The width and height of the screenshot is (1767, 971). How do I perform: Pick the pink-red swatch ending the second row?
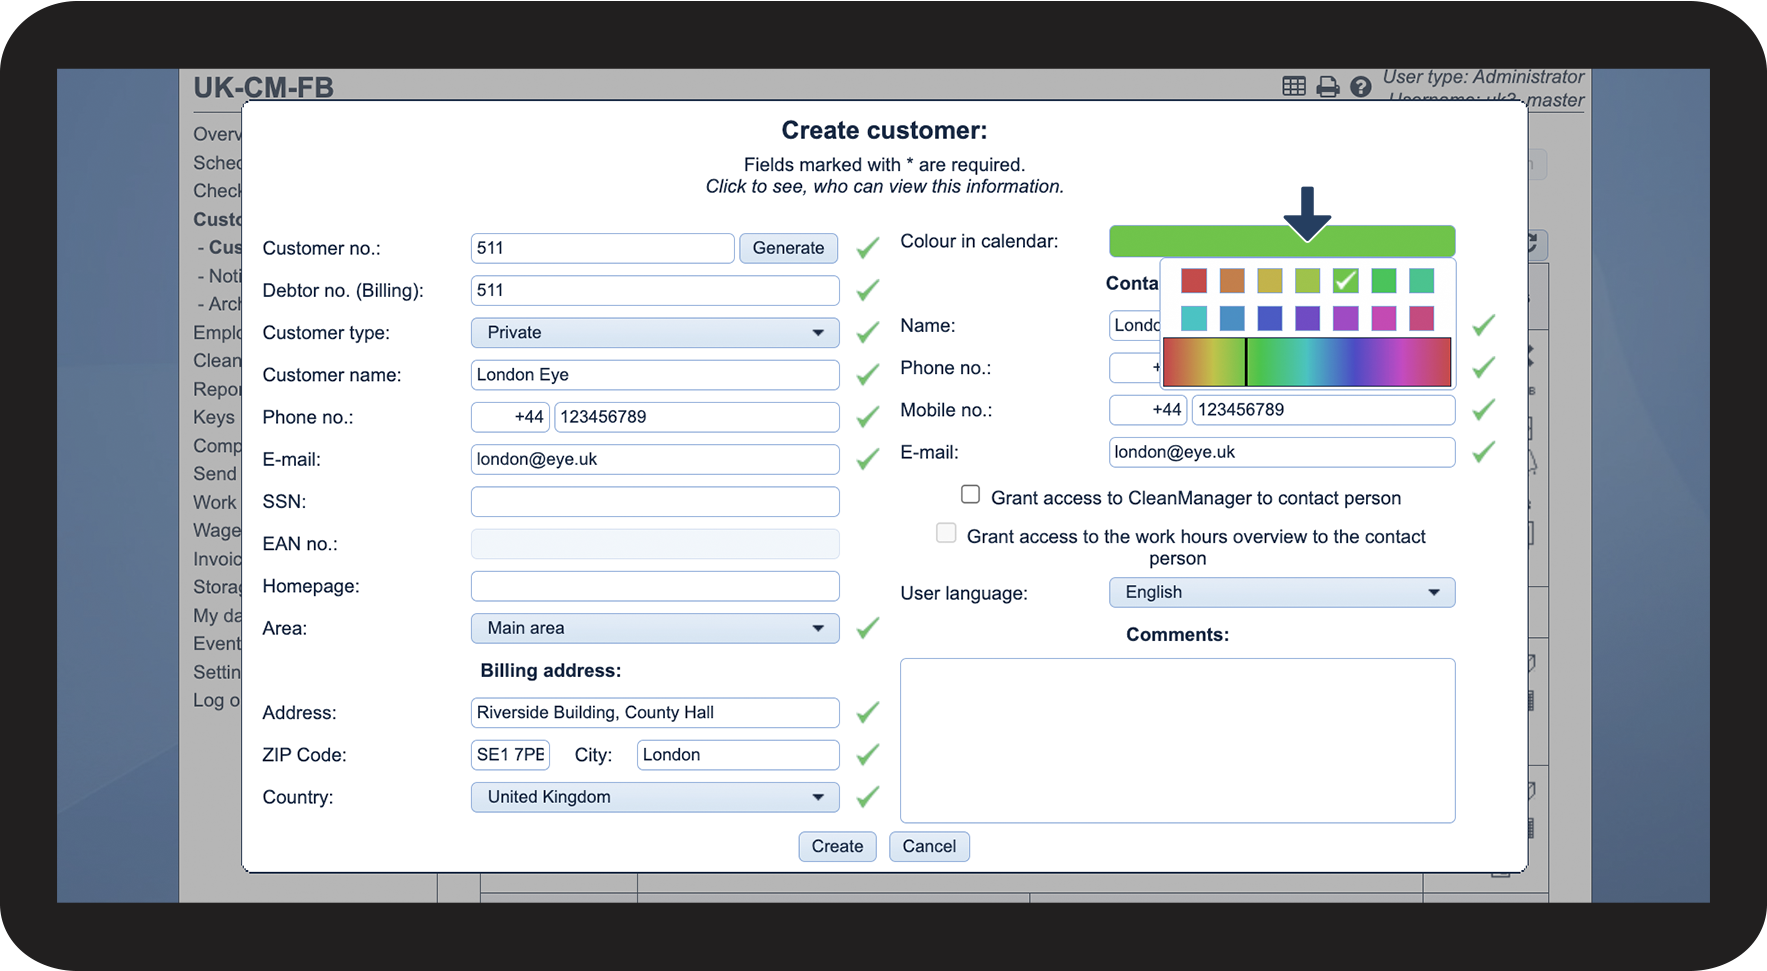pyautogui.click(x=1422, y=318)
